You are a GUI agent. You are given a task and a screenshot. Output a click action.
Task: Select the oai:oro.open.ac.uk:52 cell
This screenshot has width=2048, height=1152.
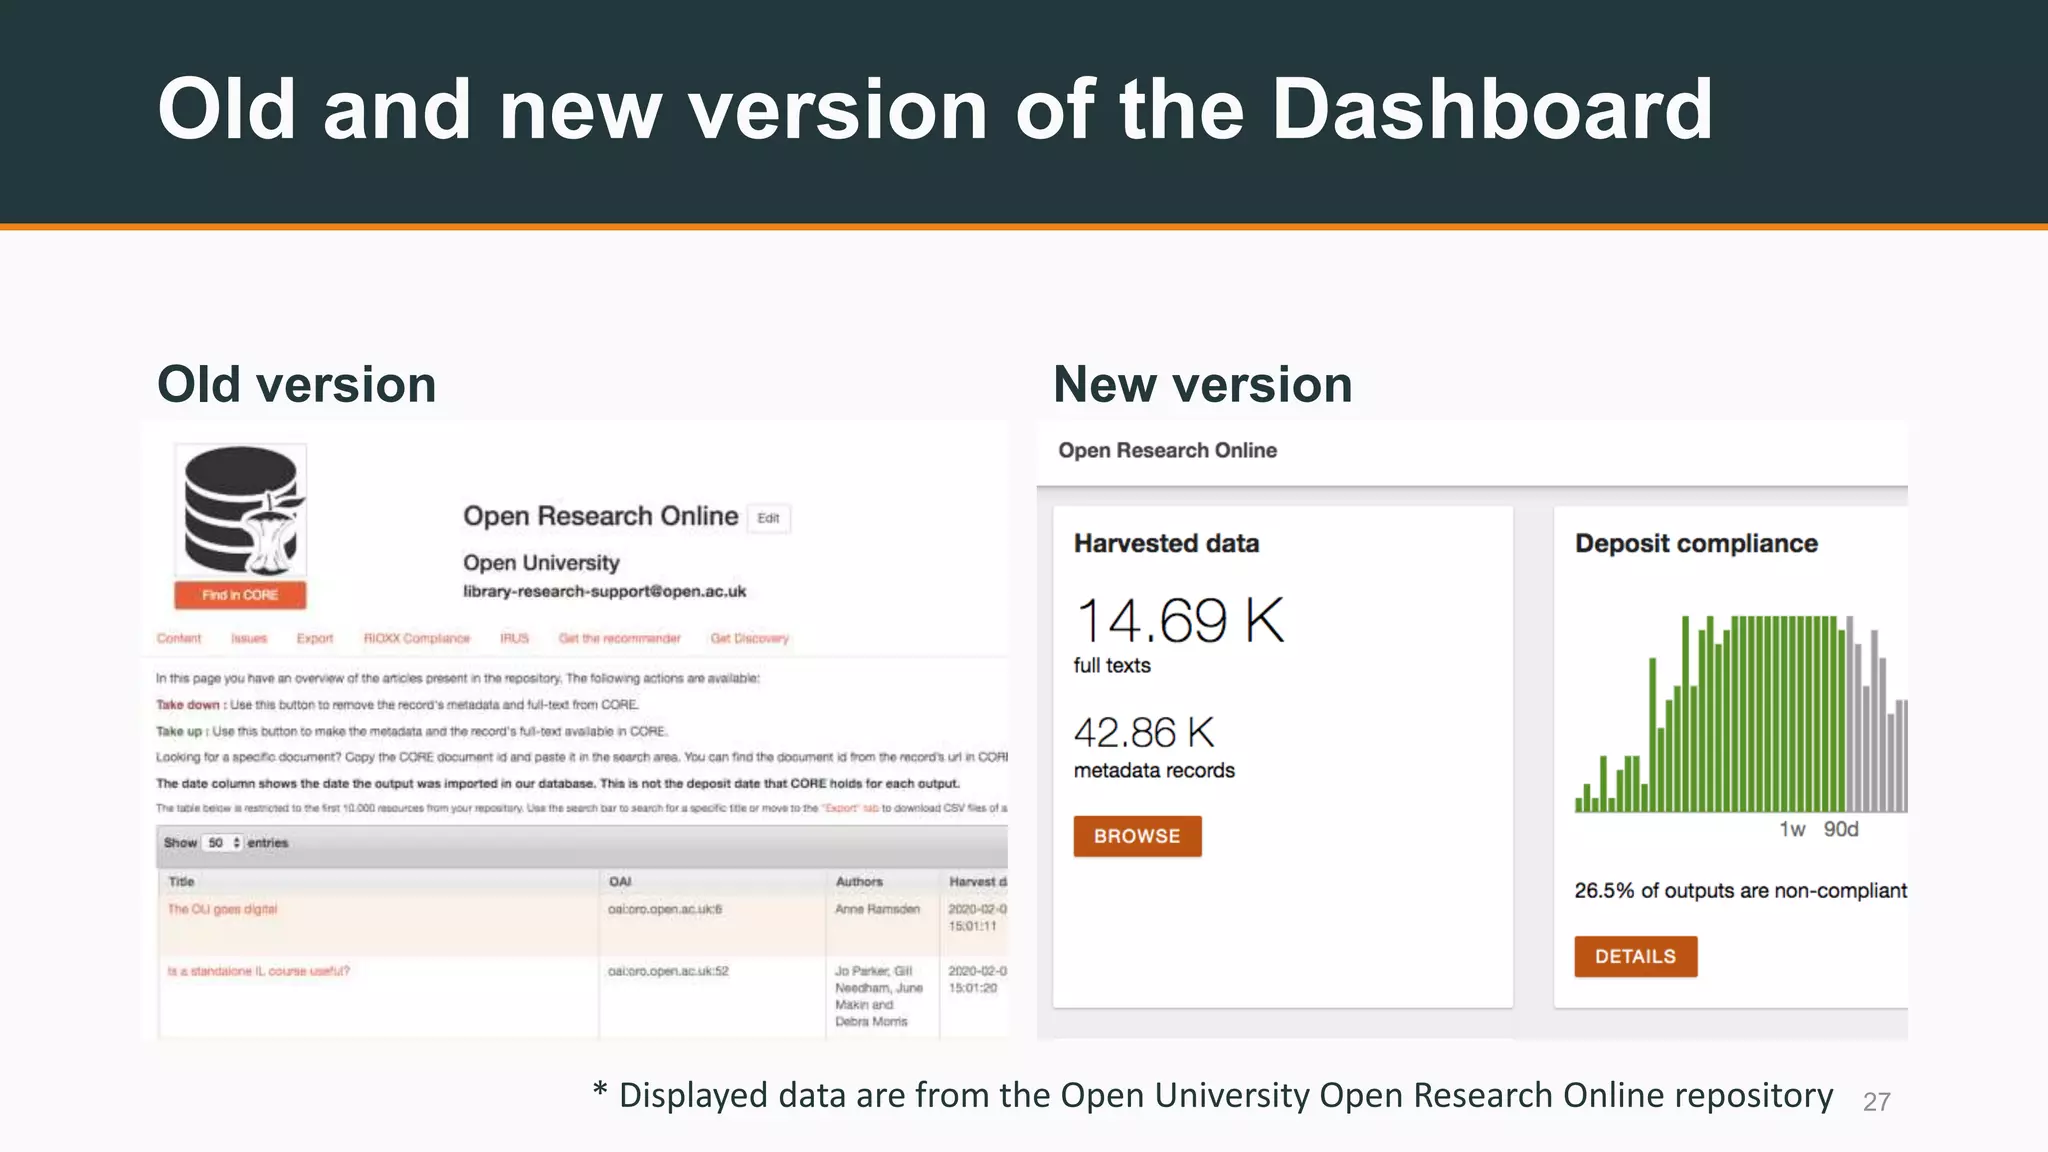[x=668, y=971]
